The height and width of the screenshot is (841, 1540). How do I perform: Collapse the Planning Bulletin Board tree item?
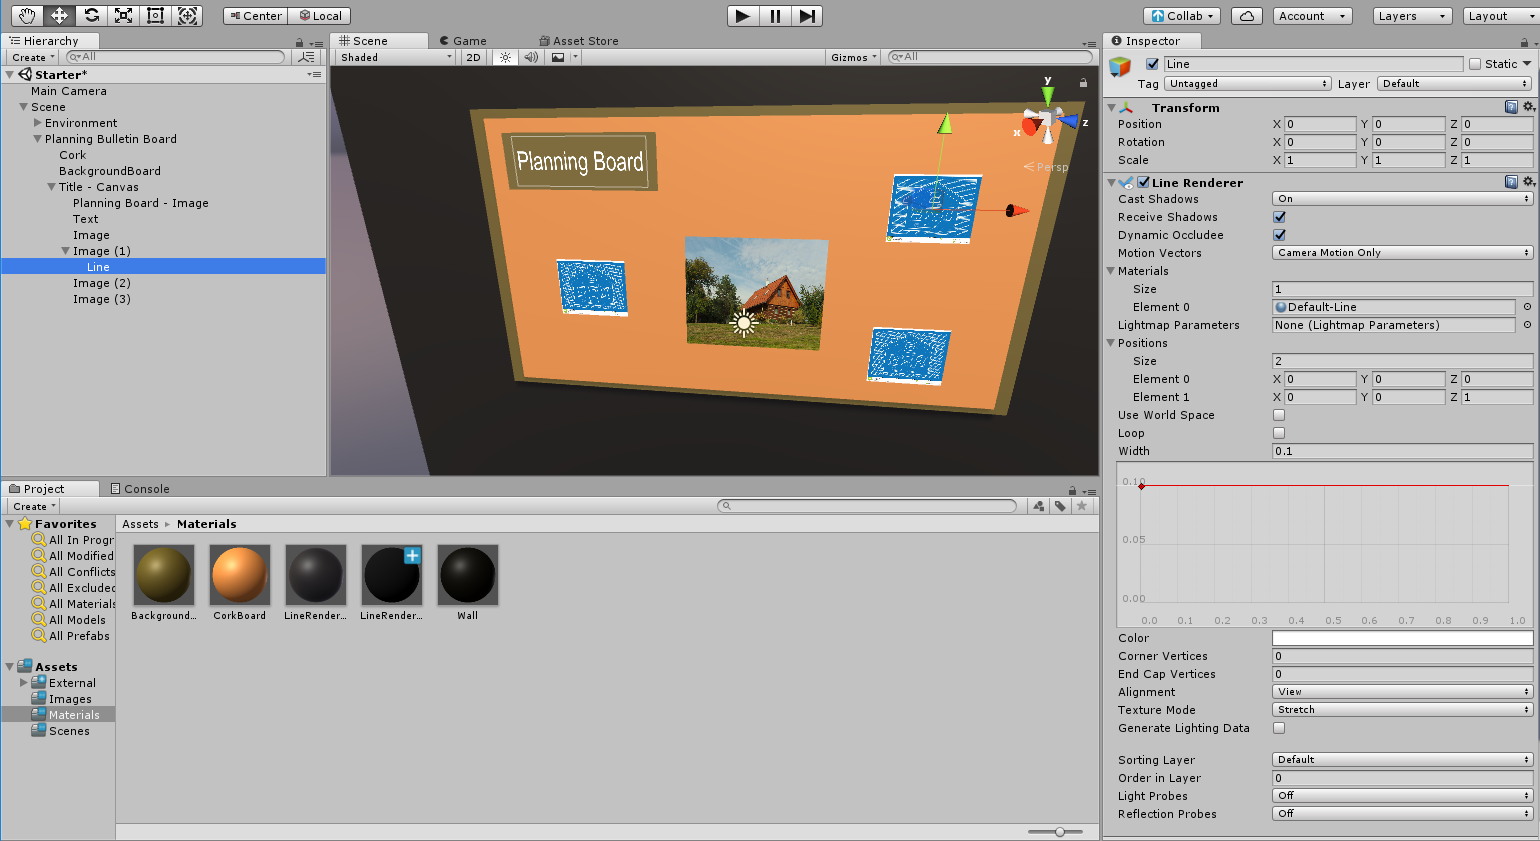click(38, 139)
